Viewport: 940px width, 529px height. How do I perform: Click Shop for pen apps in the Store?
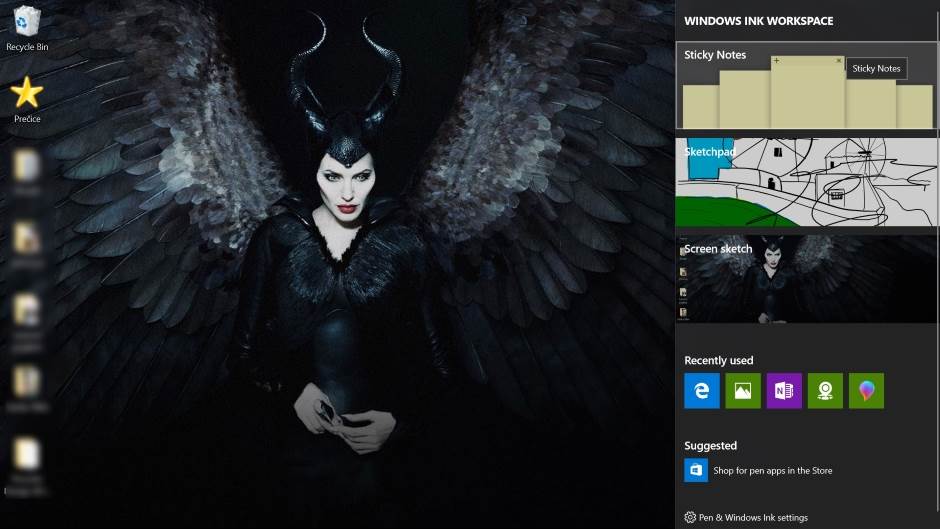[772, 470]
